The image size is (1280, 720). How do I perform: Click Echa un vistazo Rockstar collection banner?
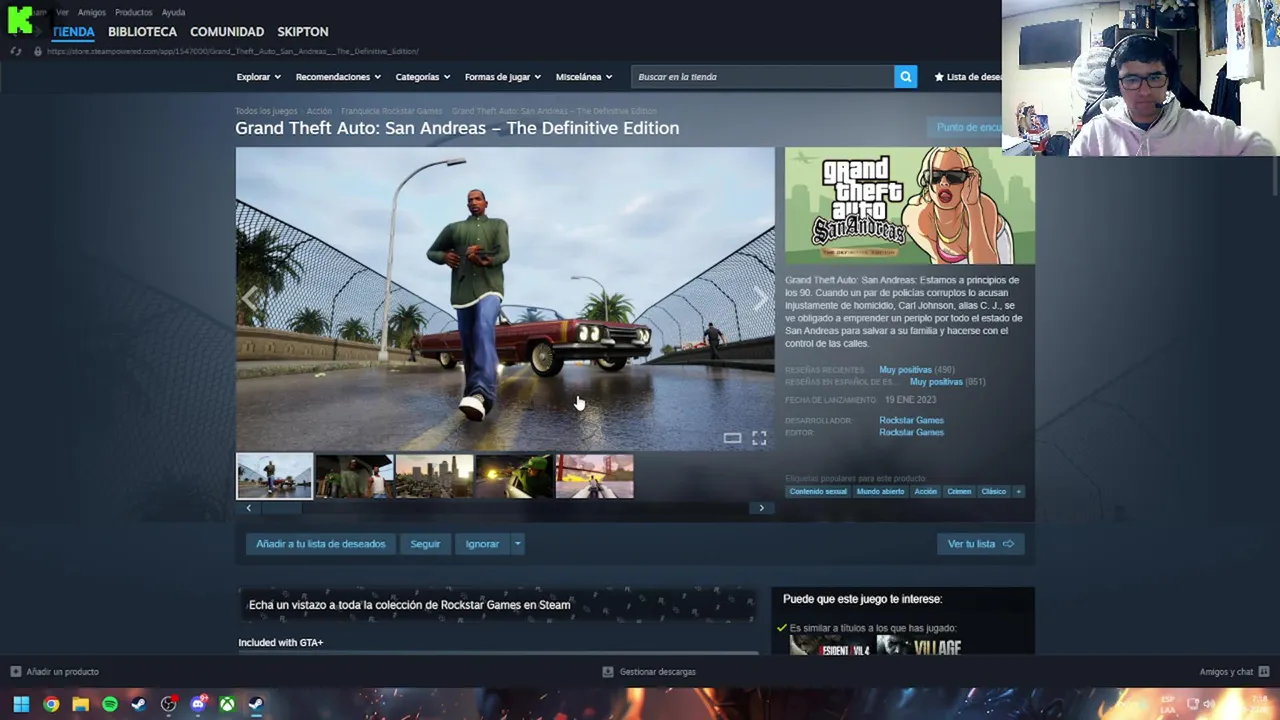pyautogui.click(x=497, y=605)
